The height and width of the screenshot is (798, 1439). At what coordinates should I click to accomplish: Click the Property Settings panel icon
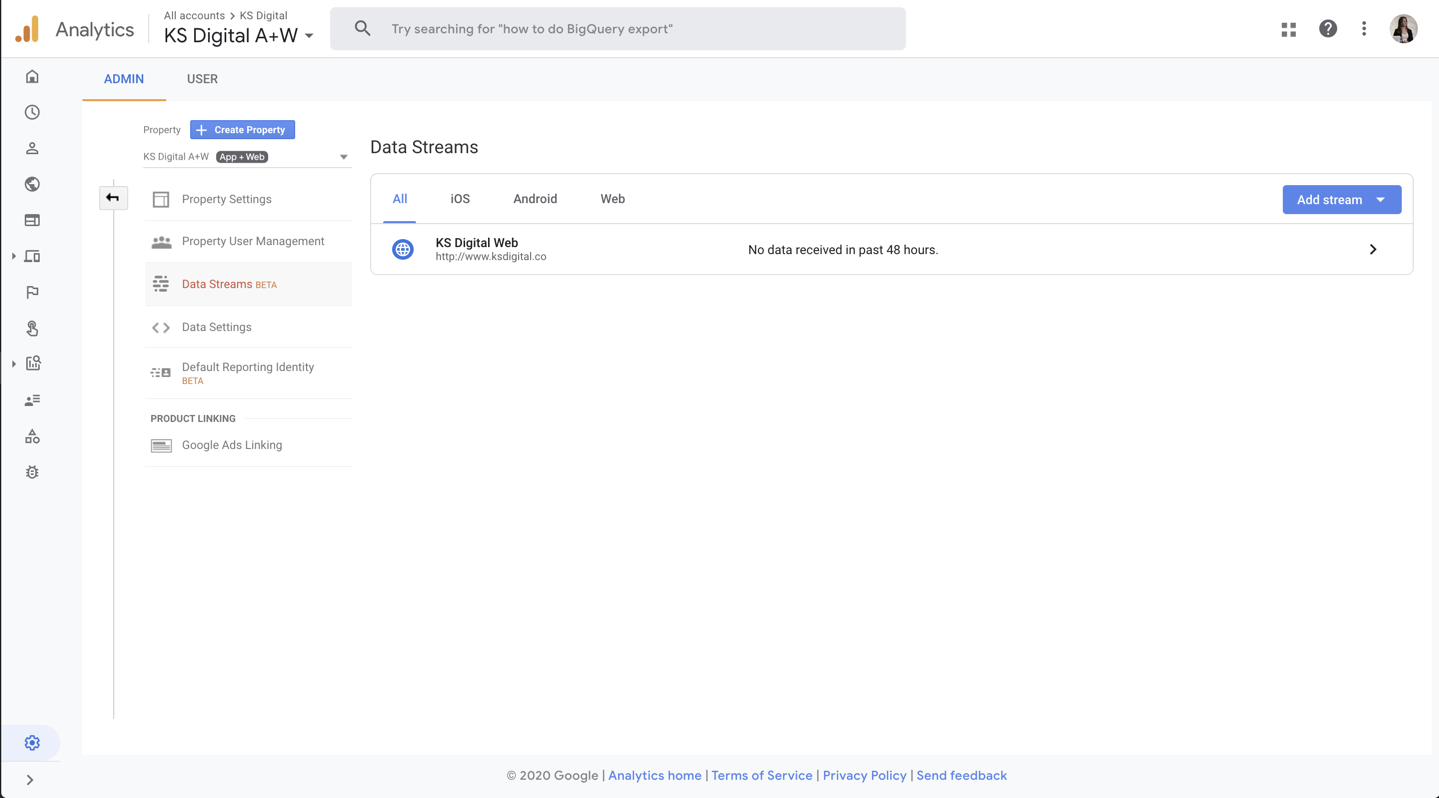(161, 199)
